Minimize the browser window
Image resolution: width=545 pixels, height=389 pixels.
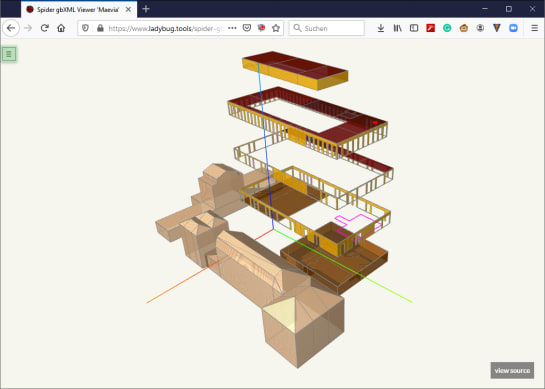point(485,9)
